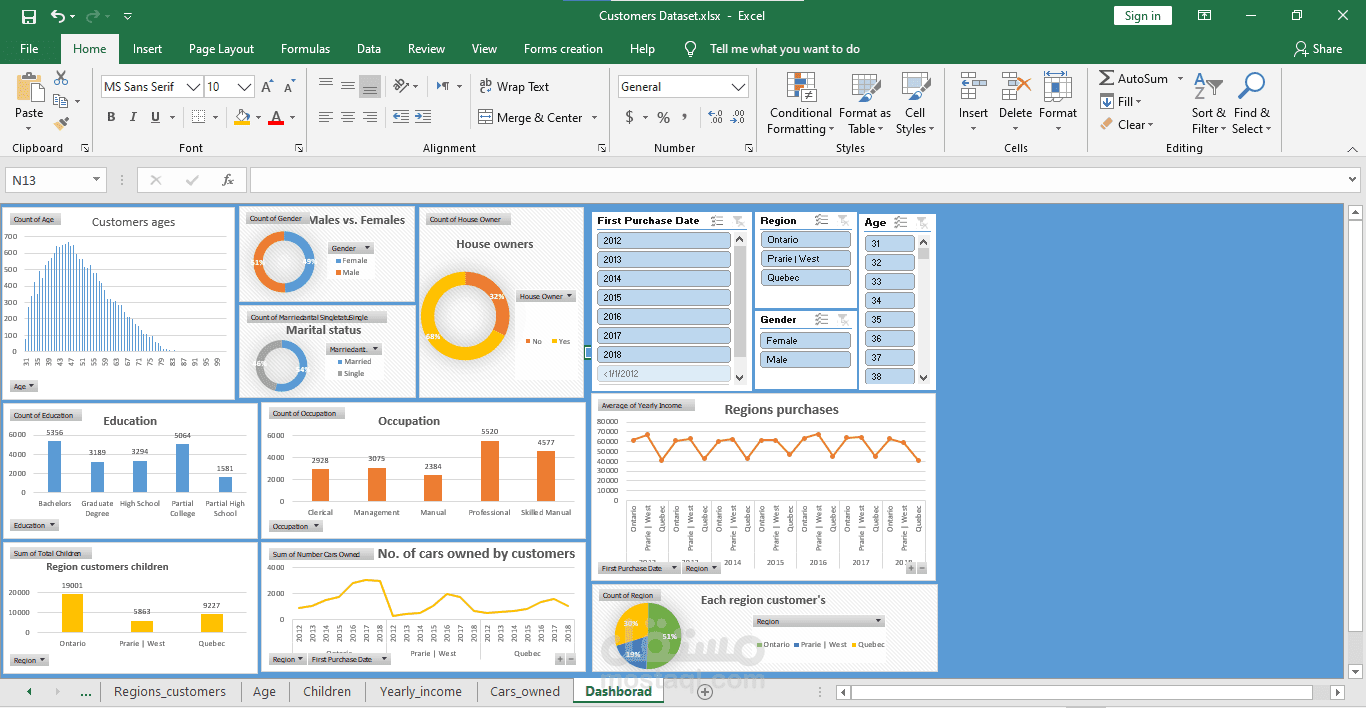Open Cell Styles gallery
The width and height of the screenshot is (1366, 708).
coord(915,104)
